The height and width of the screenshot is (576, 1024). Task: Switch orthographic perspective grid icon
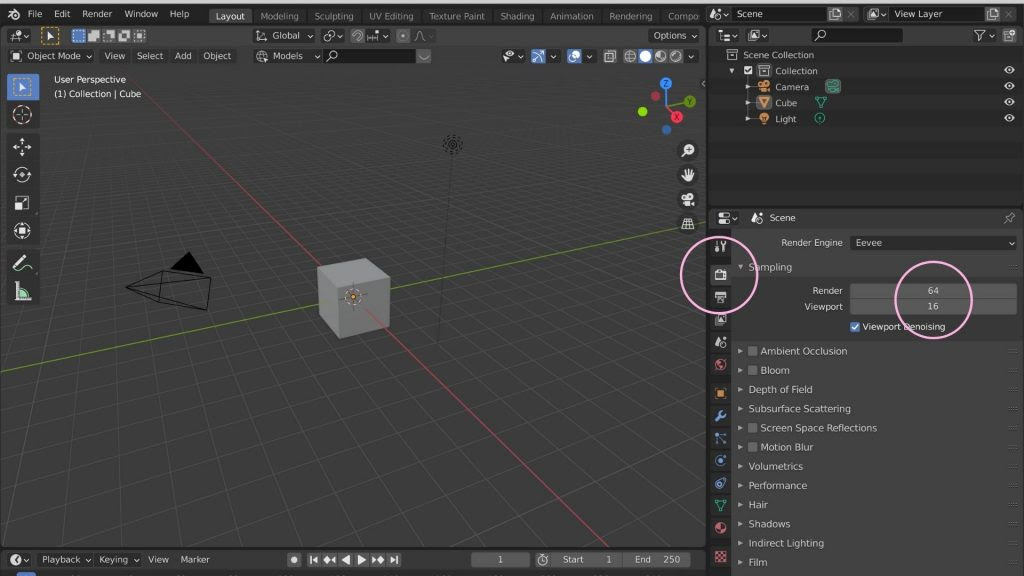pos(688,224)
